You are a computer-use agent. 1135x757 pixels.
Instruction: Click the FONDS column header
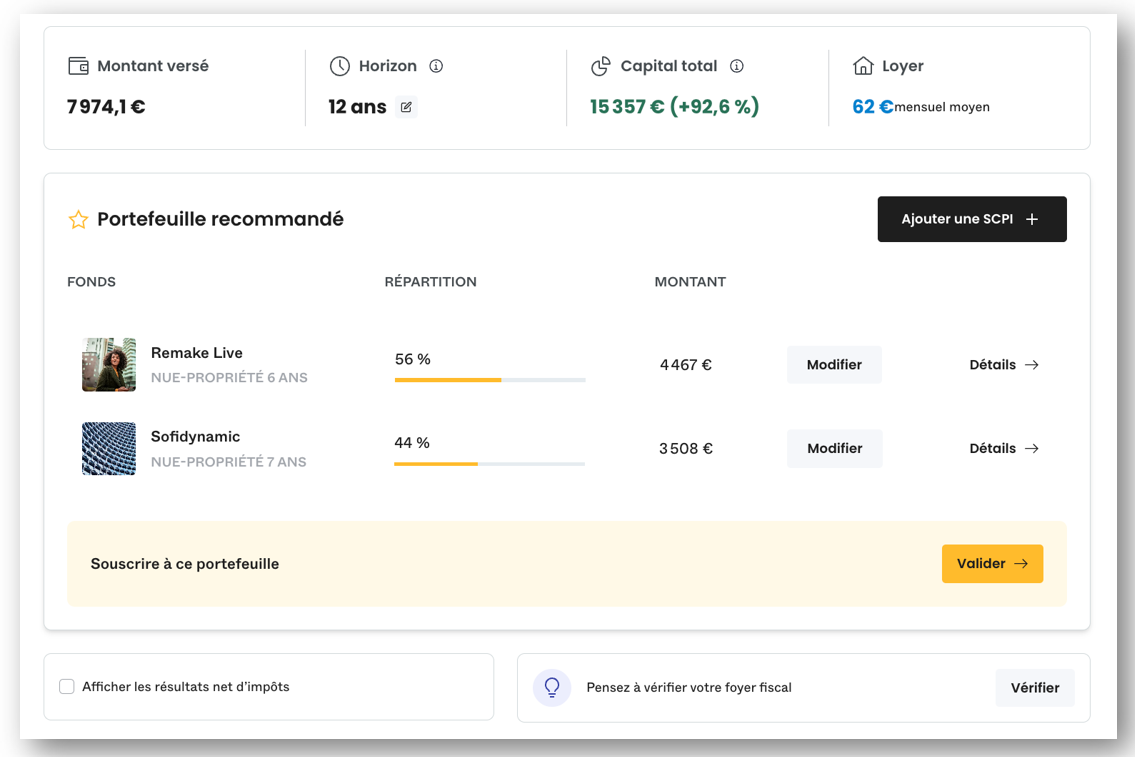pos(91,282)
